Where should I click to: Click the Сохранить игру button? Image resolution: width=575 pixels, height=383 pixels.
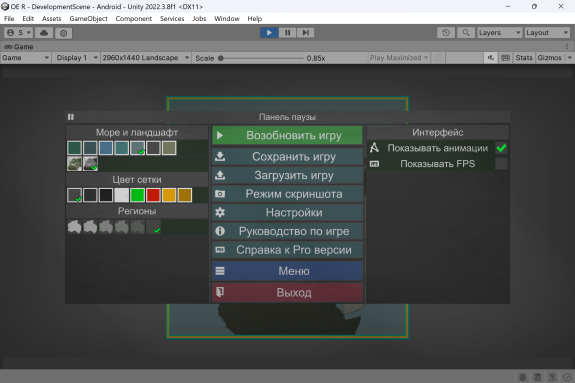tap(288, 157)
